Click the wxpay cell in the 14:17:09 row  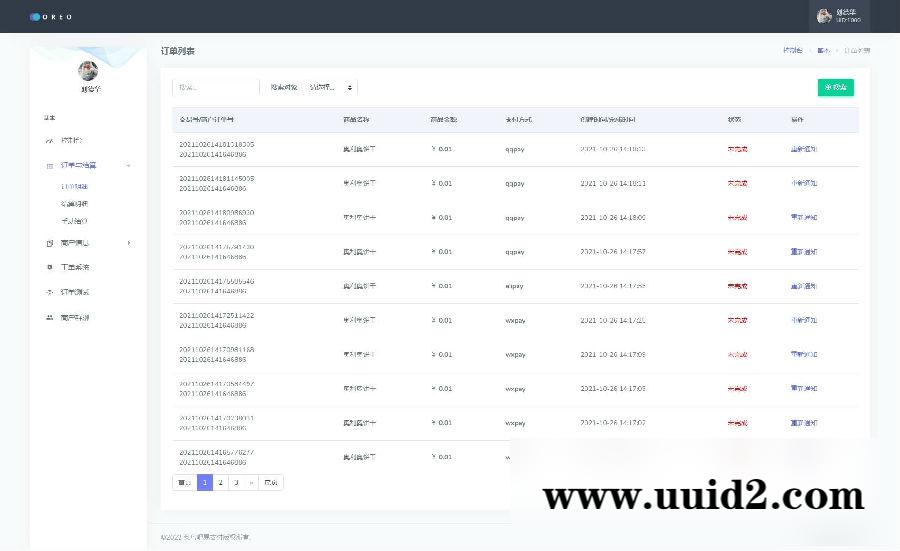pos(515,355)
